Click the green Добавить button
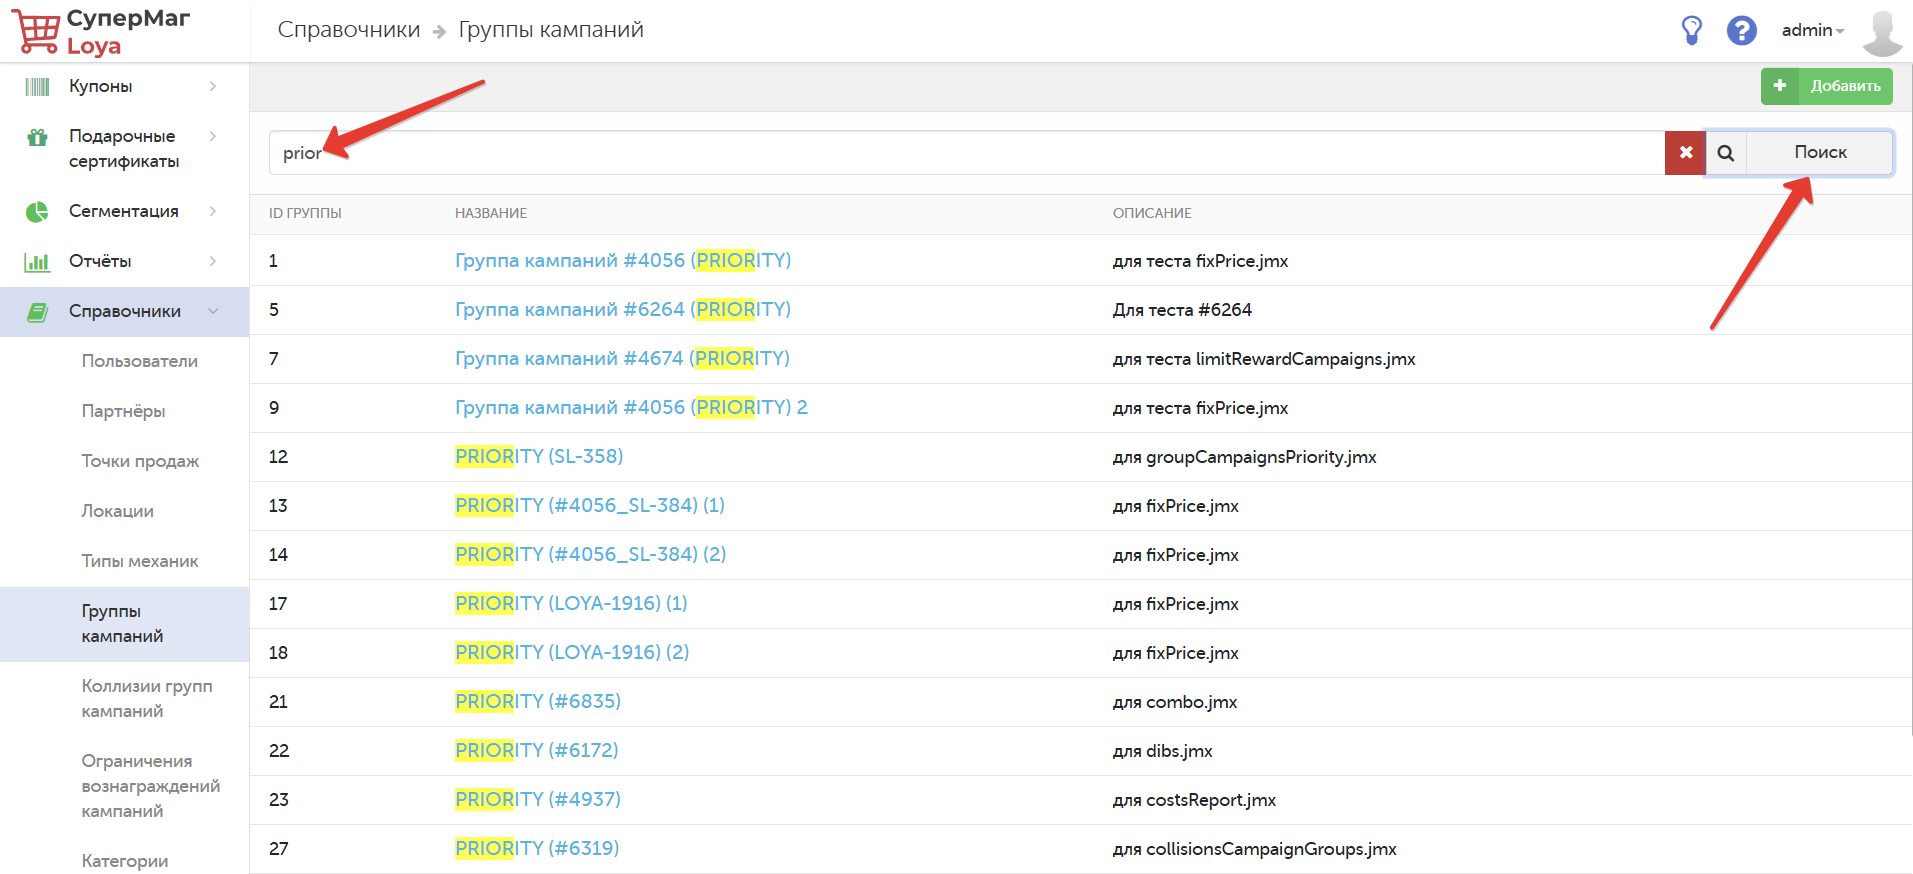 click(1826, 86)
